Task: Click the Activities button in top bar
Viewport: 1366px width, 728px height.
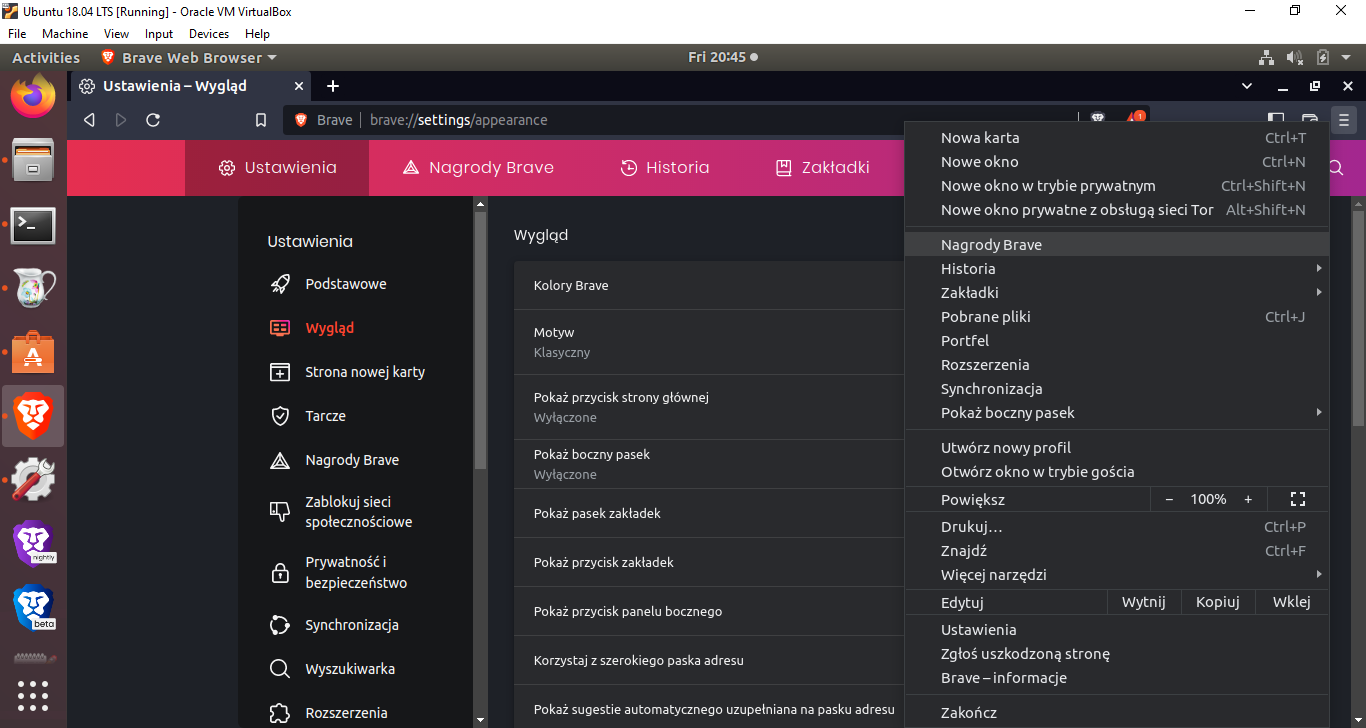Action: coord(46,58)
